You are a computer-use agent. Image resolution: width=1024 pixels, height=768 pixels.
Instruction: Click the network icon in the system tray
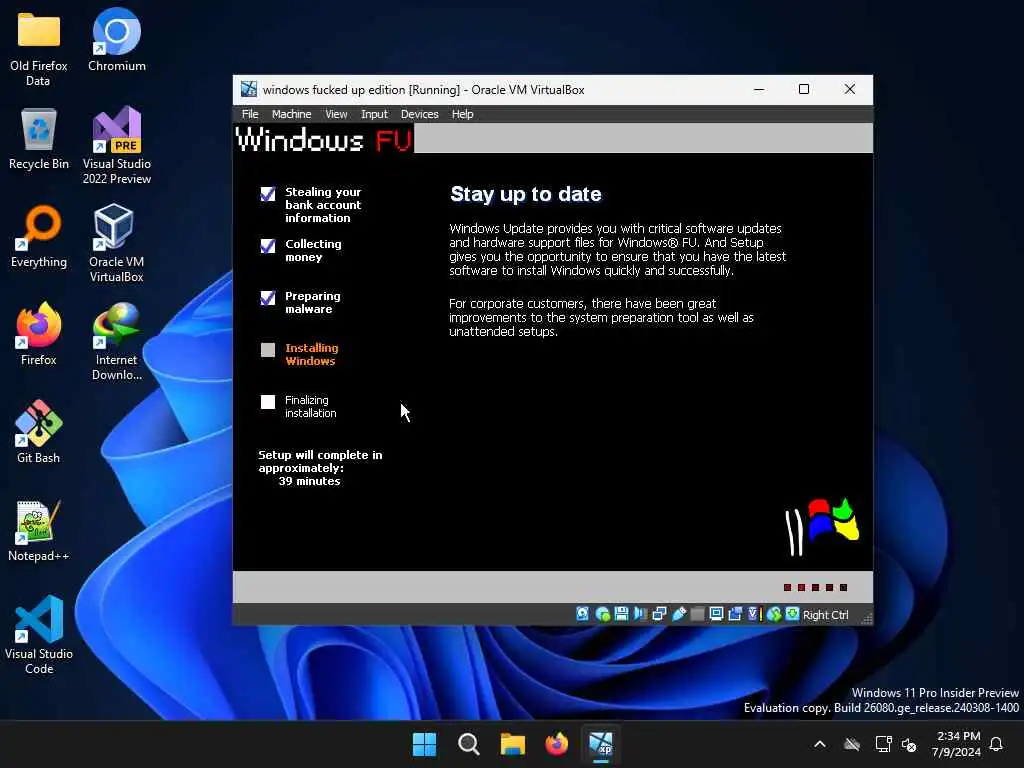point(884,744)
